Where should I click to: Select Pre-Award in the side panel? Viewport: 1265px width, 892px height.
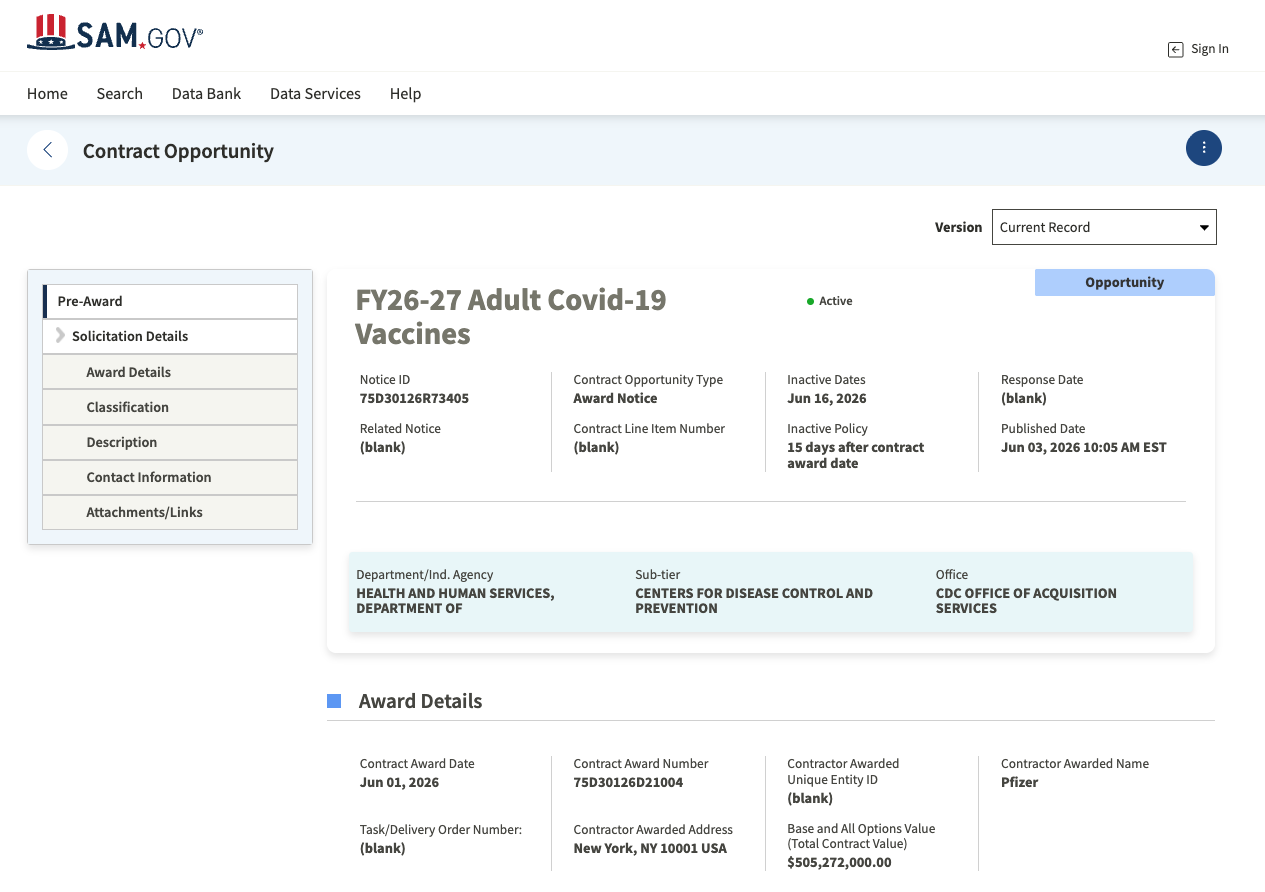(170, 301)
